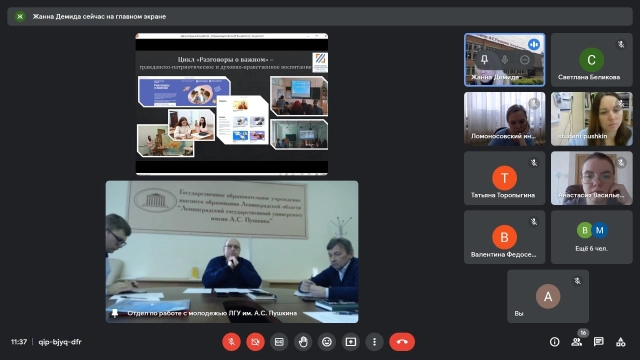This screenshot has height=360, width=640.
Task: Open the activities shapes icon
Action: [x=620, y=342]
